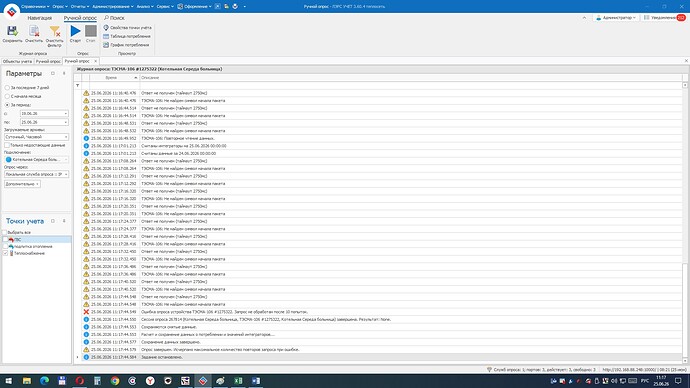Uncheck the Теплоснабжение checkbox
Screen dimensions: 690x388
click(5, 253)
